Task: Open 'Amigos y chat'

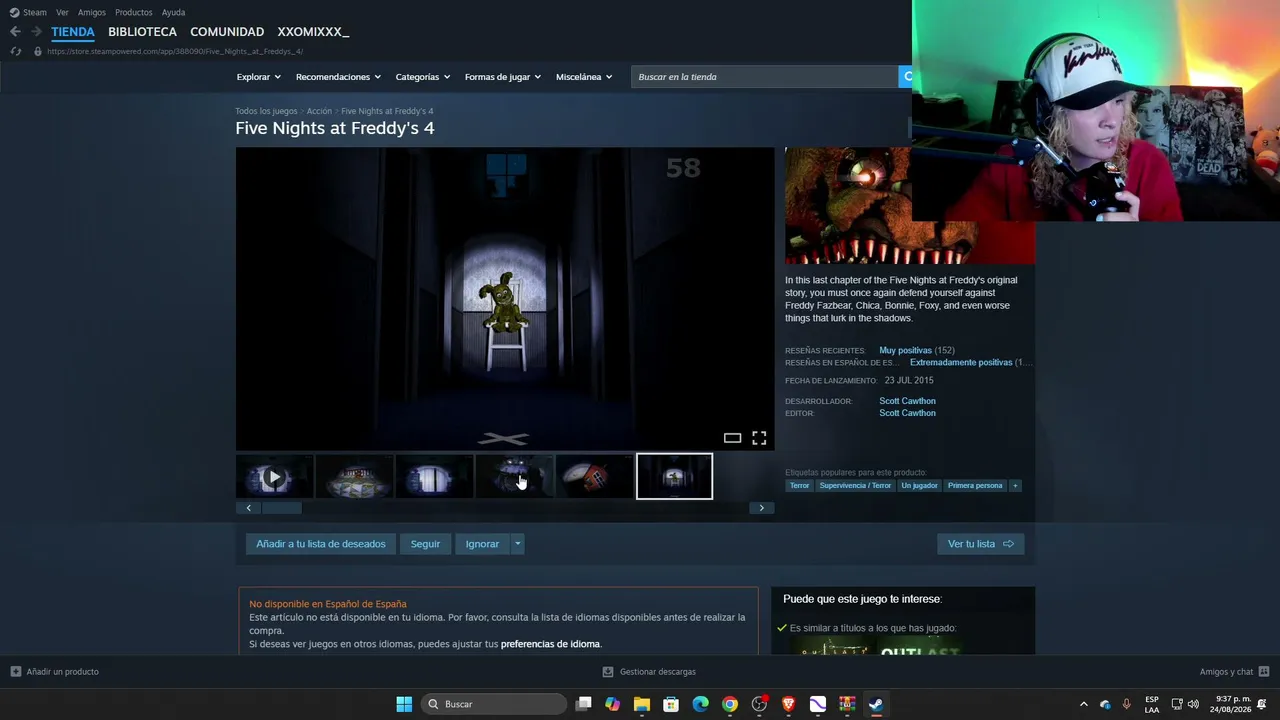Action: click(1234, 672)
